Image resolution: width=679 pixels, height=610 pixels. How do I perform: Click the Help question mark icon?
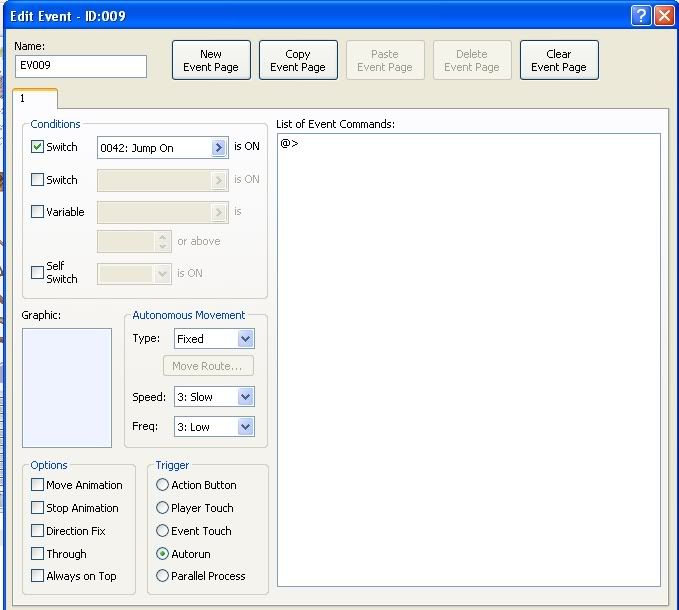[x=641, y=15]
